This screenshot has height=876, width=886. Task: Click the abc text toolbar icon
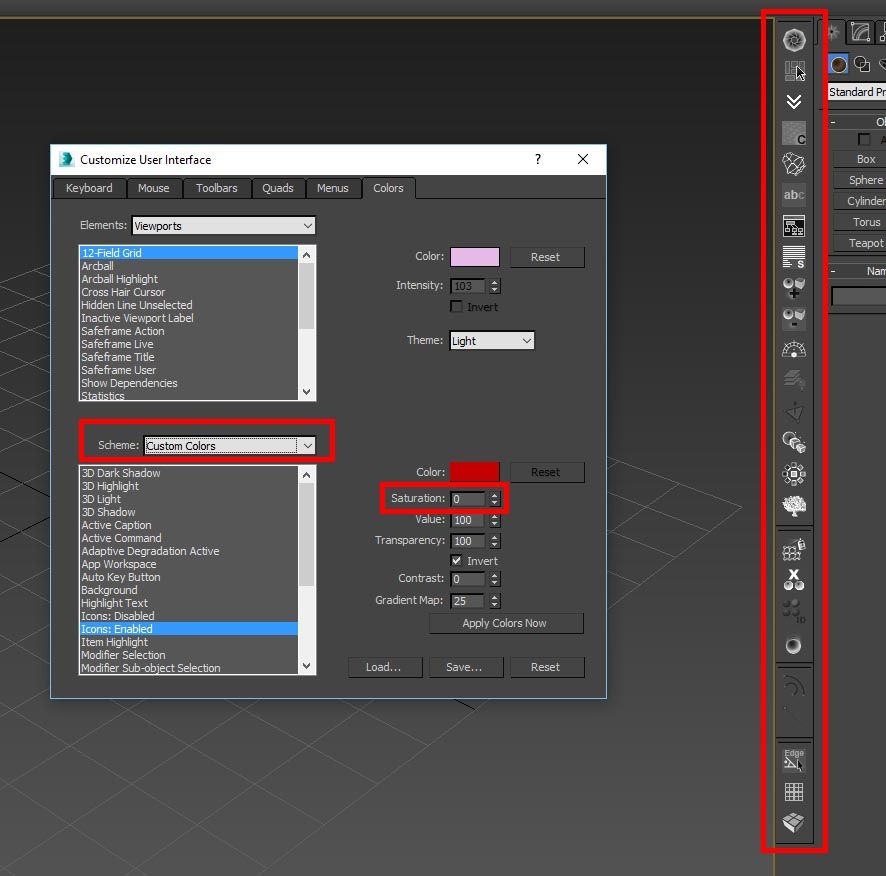tap(794, 195)
